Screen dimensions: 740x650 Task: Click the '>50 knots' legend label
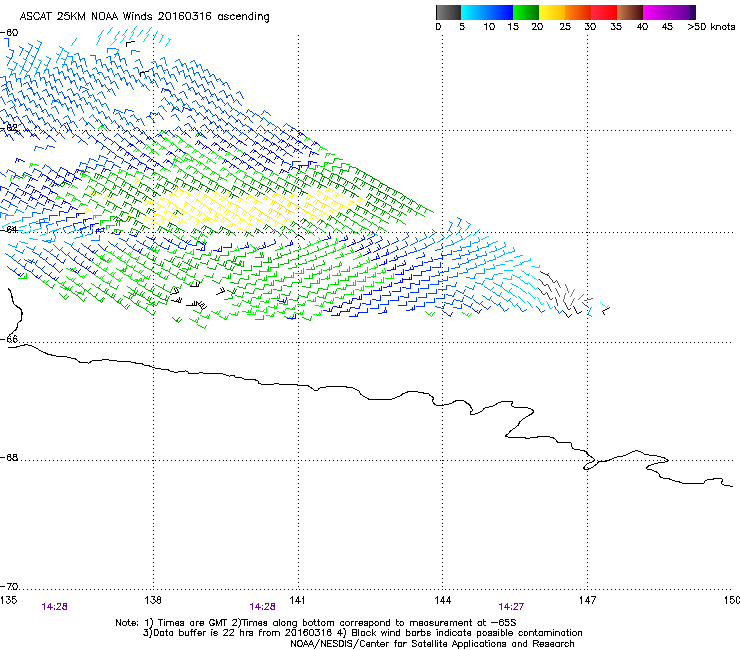point(711,27)
